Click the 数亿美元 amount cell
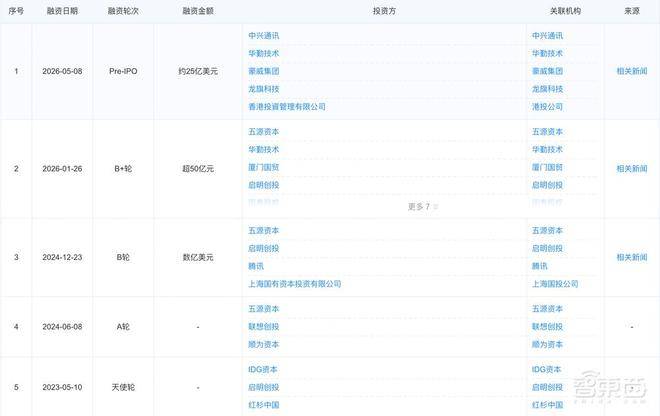The width and height of the screenshot is (660, 416). (198, 257)
